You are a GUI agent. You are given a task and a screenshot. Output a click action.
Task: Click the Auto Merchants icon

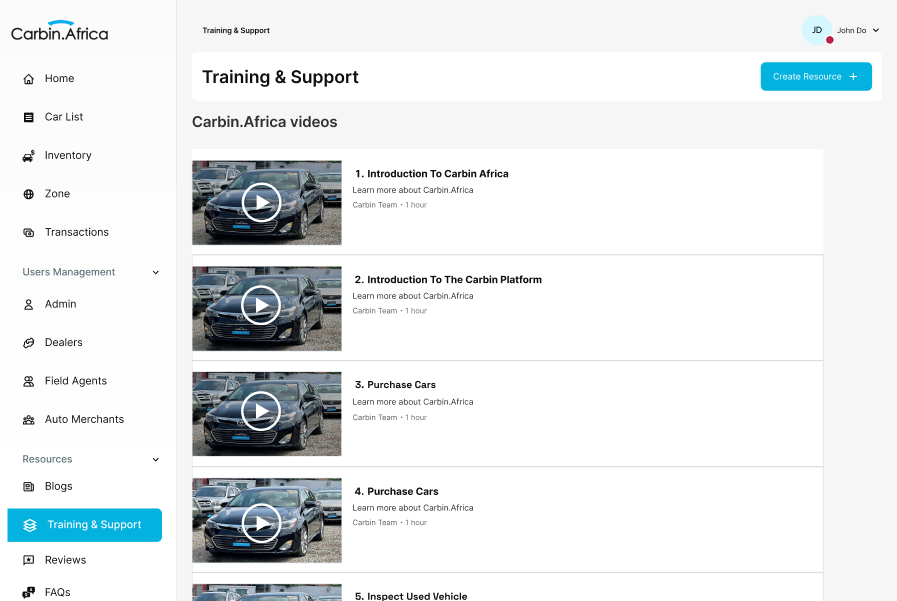pos(29,420)
